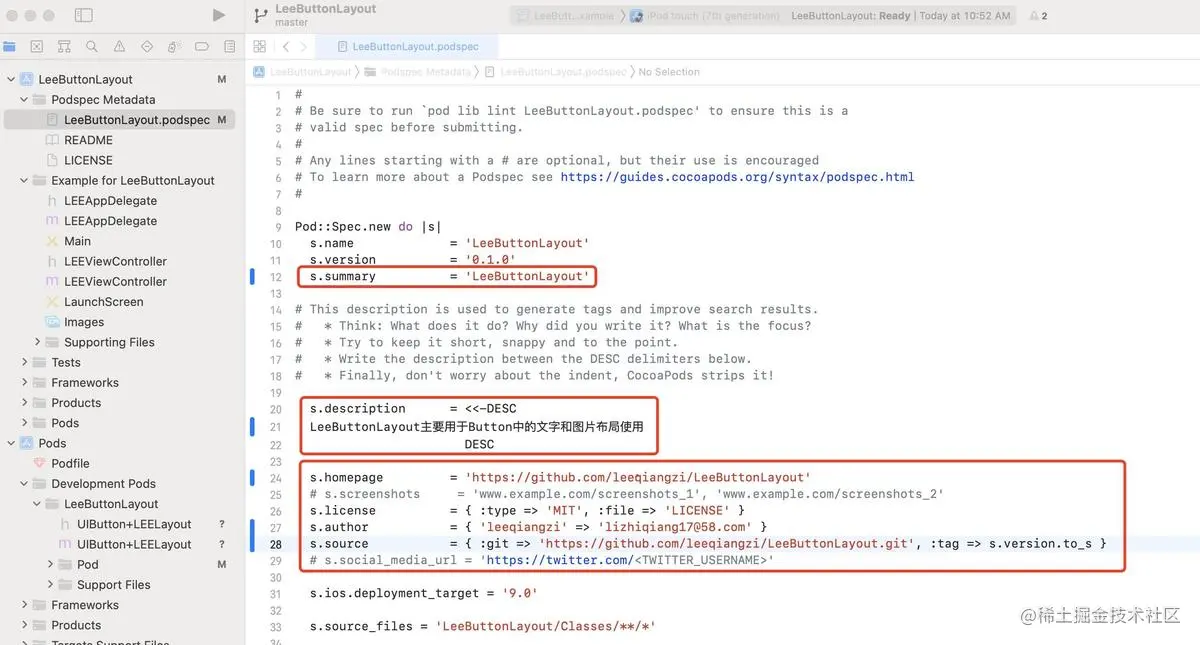Open the Images asset catalog
This screenshot has width=1200, height=645.
84,322
